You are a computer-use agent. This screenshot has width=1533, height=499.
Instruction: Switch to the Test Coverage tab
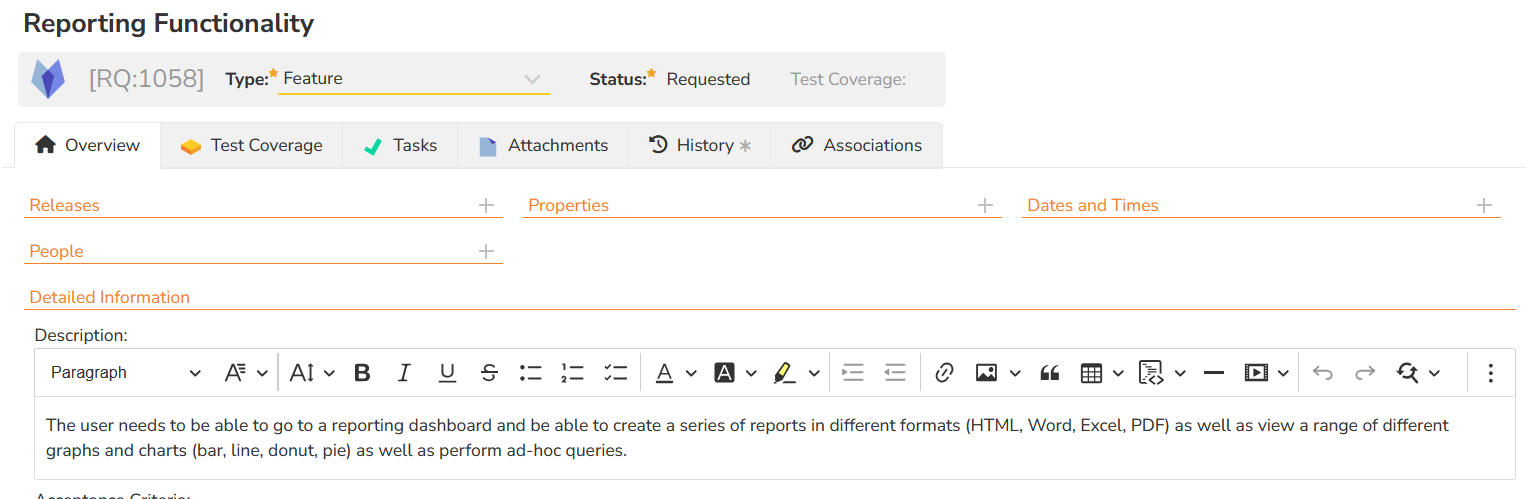[252, 146]
